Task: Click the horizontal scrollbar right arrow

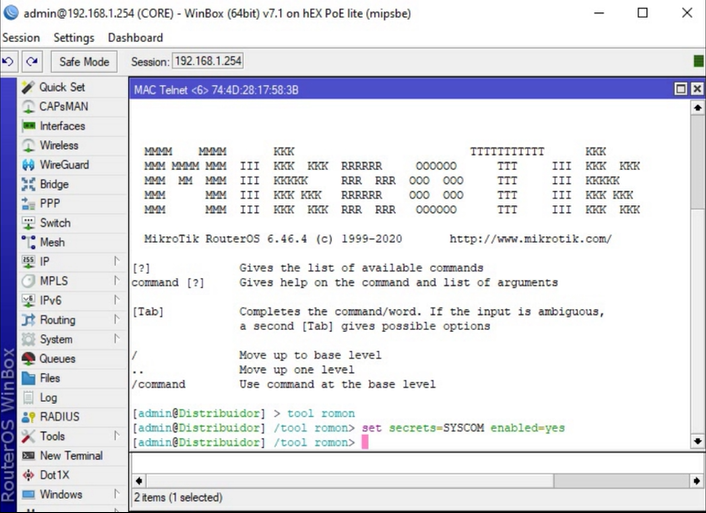Action: (697, 481)
